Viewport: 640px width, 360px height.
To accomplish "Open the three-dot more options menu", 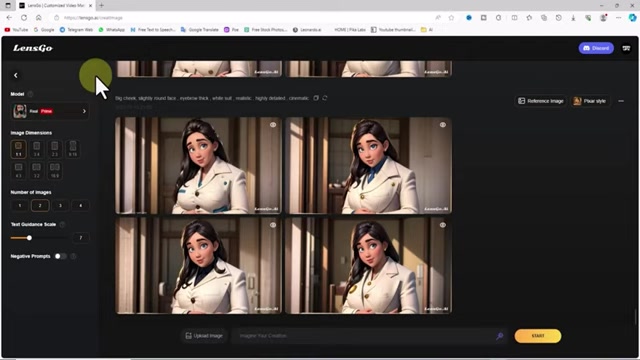I will coord(621,101).
